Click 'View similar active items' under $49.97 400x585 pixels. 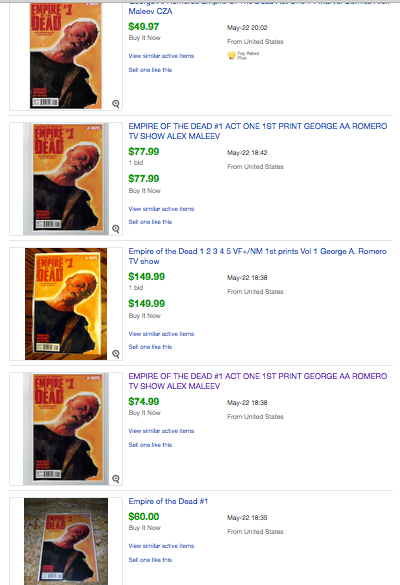[x=161, y=56]
